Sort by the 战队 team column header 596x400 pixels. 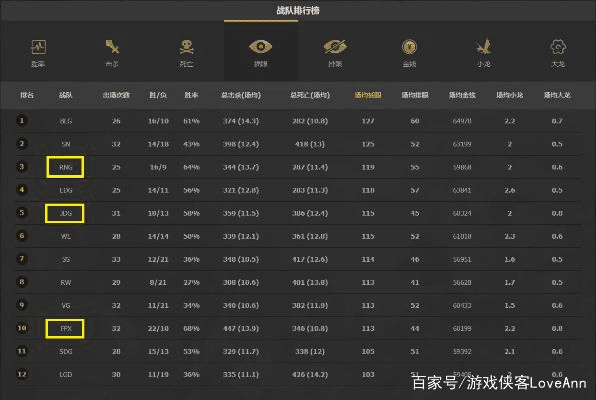[x=66, y=95]
